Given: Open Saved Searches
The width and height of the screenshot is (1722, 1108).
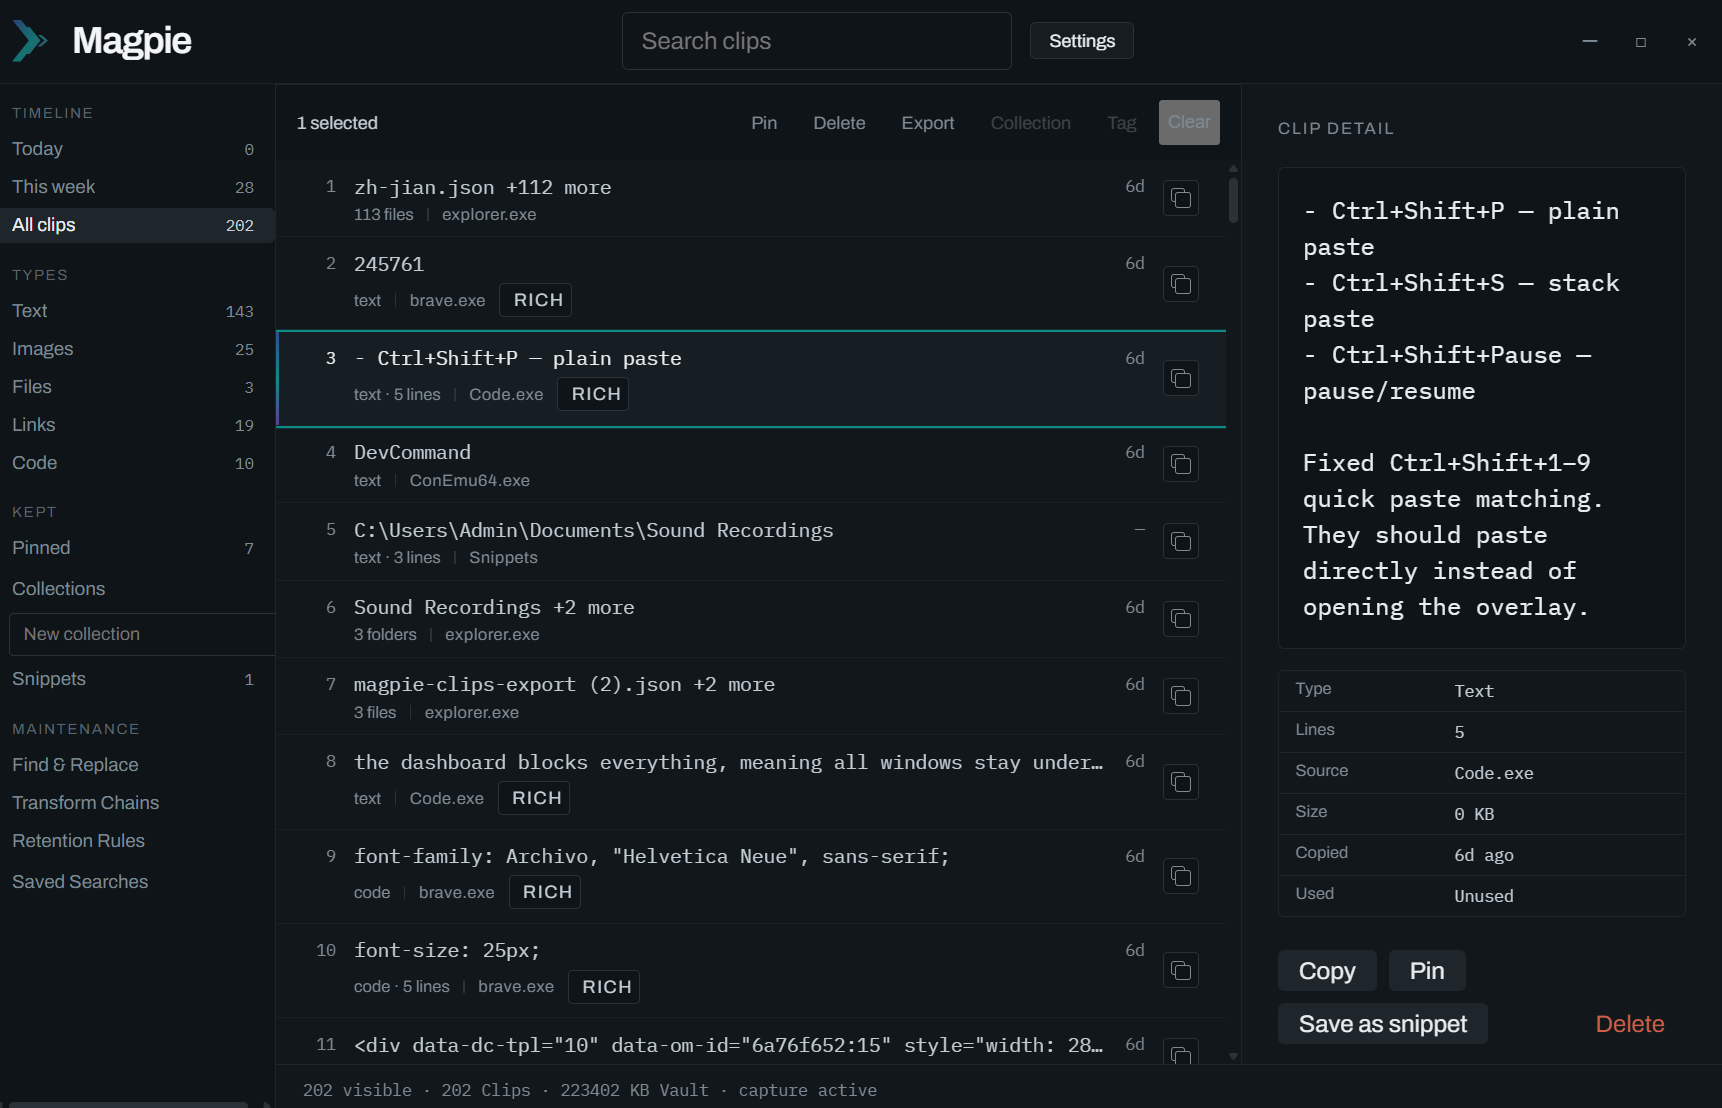Looking at the screenshot, I should tap(80, 882).
